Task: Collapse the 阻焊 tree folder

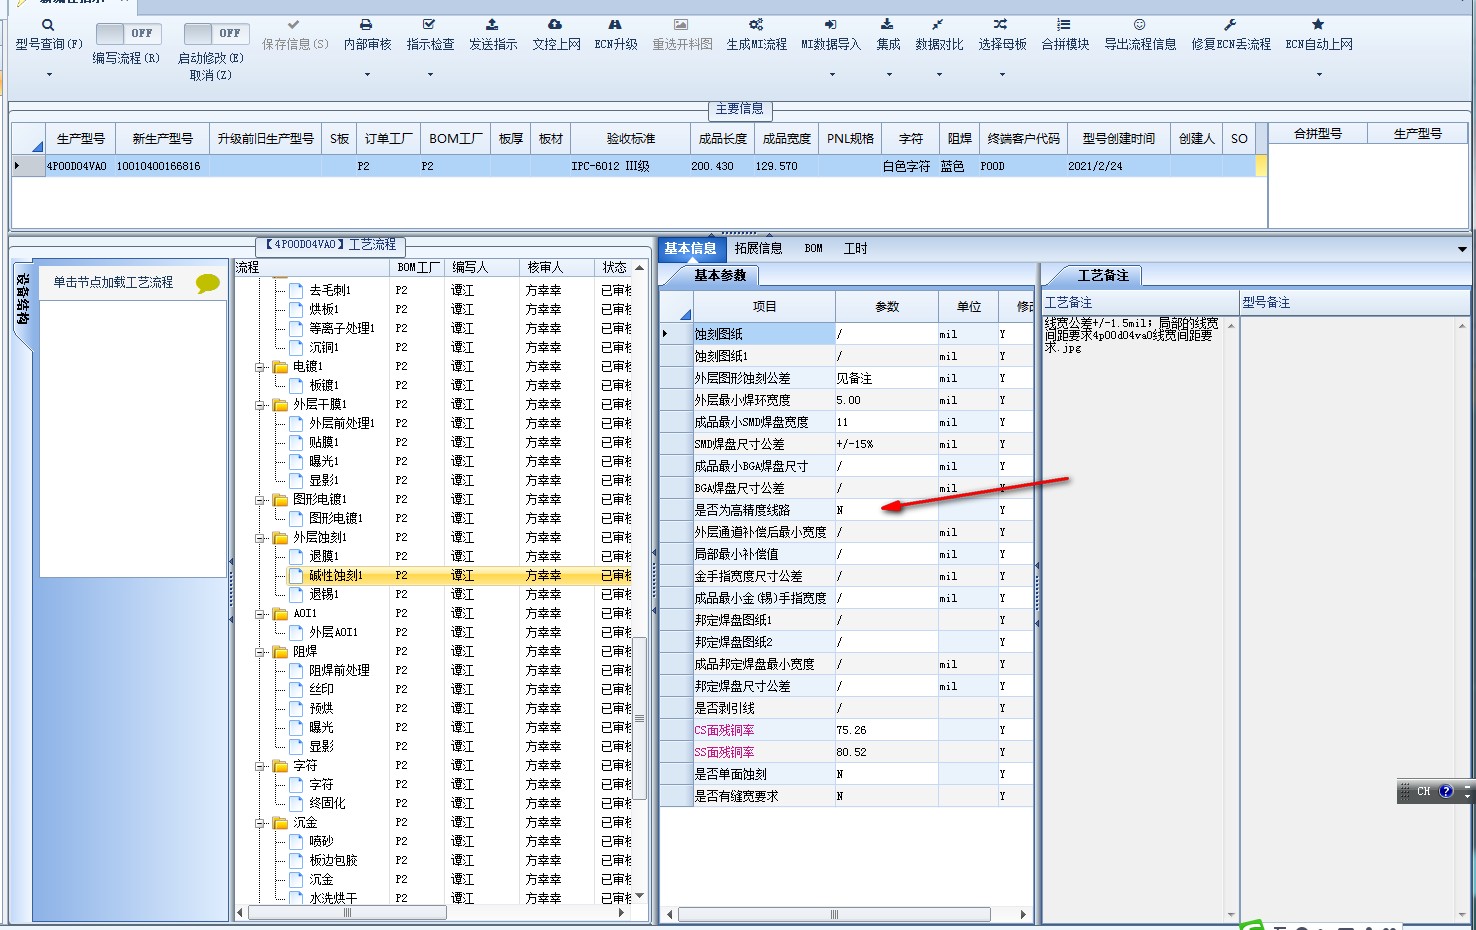Action: tap(260, 652)
